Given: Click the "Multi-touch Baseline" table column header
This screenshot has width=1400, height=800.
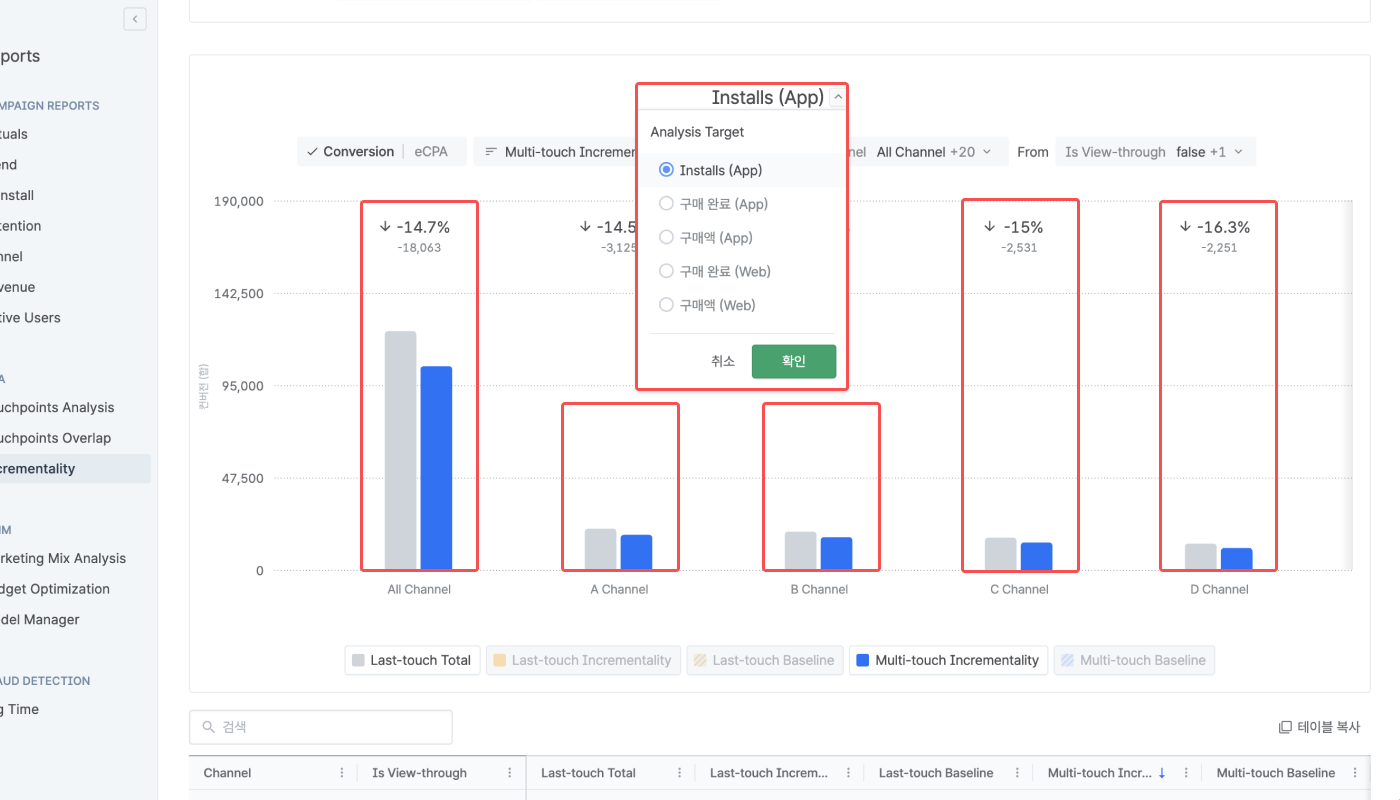Looking at the screenshot, I should coord(1276,773).
